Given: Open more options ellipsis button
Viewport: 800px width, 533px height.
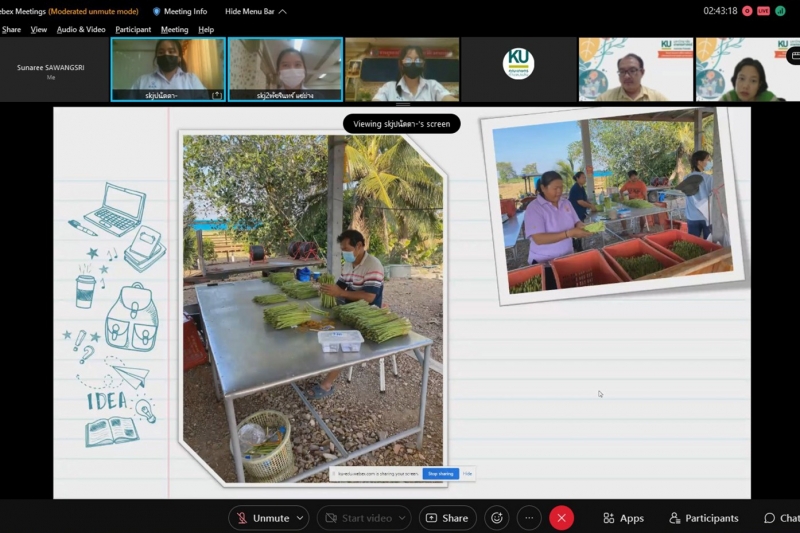Looking at the screenshot, I should (x=529, y=518).
